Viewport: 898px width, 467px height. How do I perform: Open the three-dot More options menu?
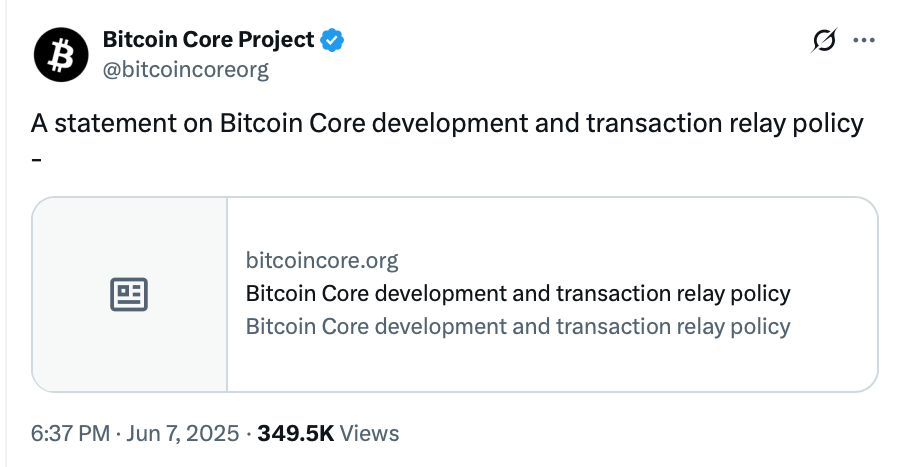coord(863,41)
